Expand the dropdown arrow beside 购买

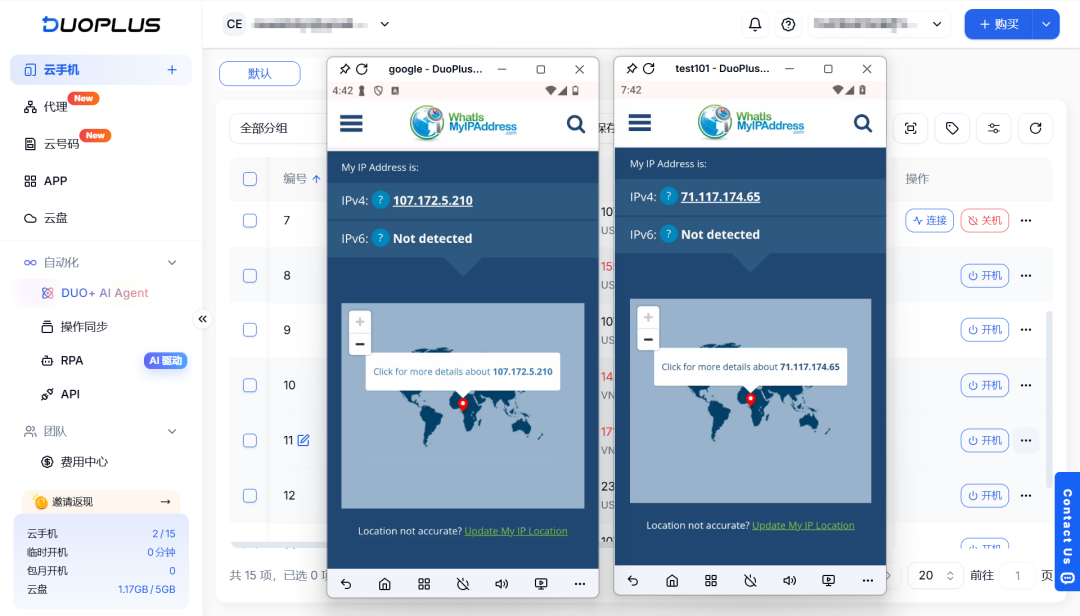[1046, 24]
